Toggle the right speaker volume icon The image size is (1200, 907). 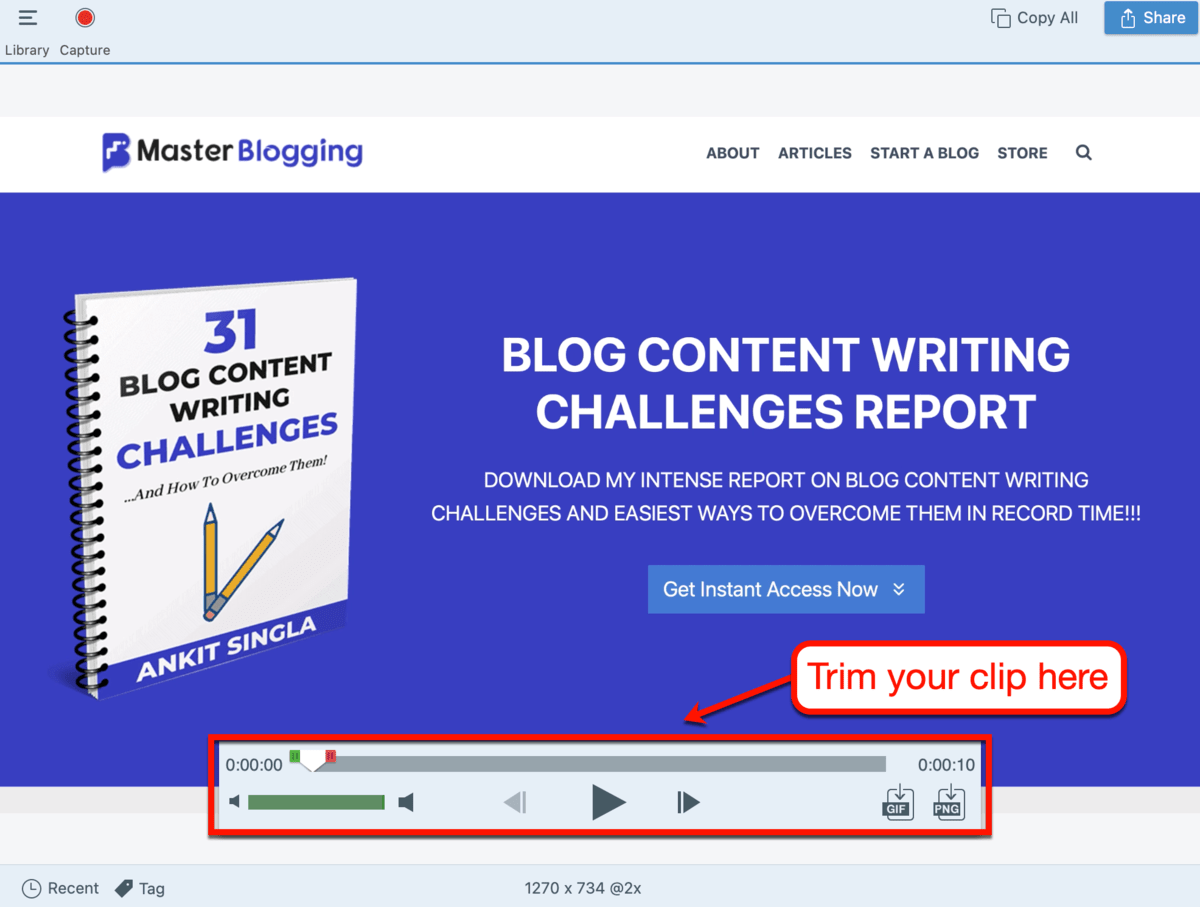pyautogui.click(x=406, y=801)
